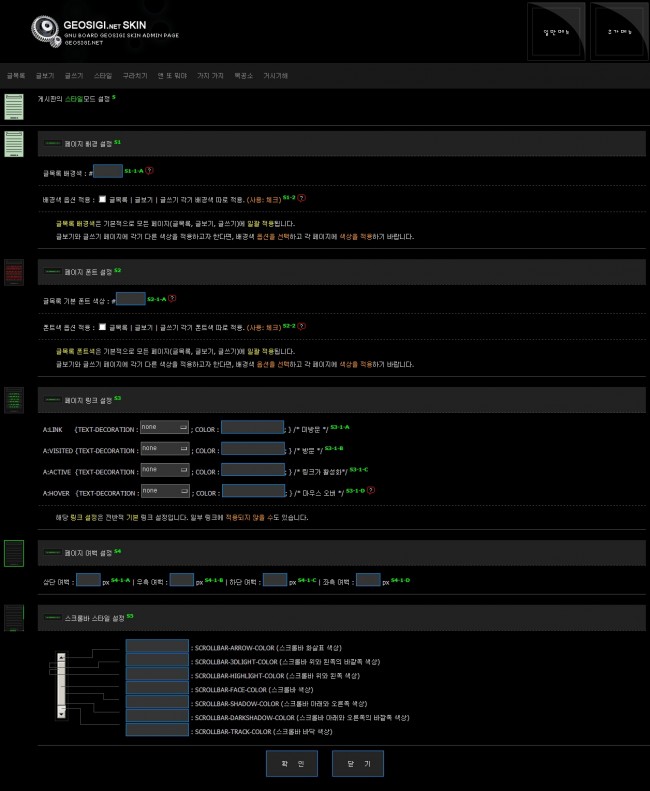Click the A:ACTIVE COLOR field
The image size is (650, 791).
(253, 470)
